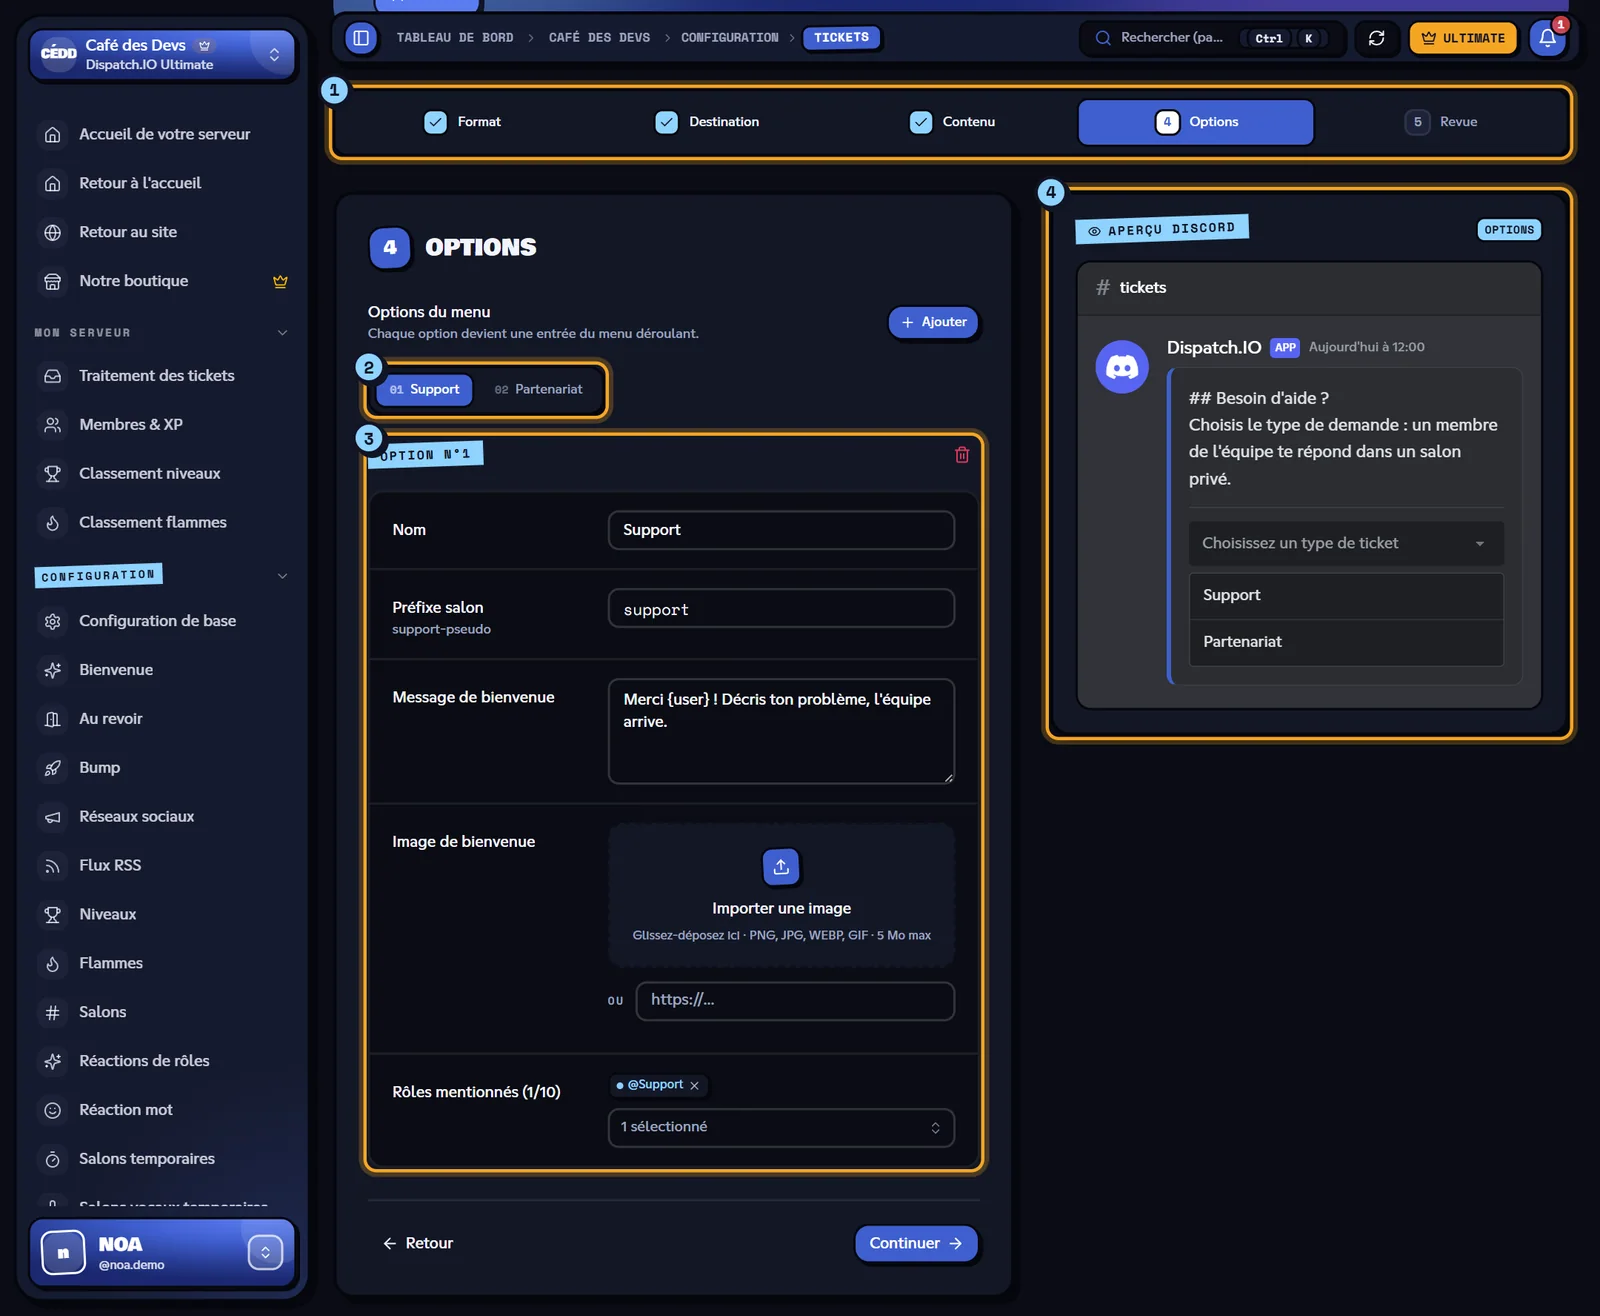Click the inbox icon for Traitement des tickets
Screen dimensions: 1600x1316
53,376
